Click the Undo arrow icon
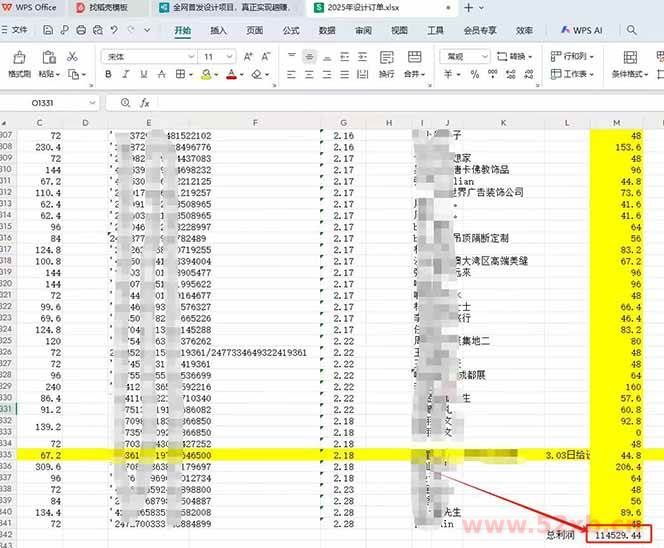Image resolution: width=664 pixels, height=548 pixels. (x=114, y=31)
